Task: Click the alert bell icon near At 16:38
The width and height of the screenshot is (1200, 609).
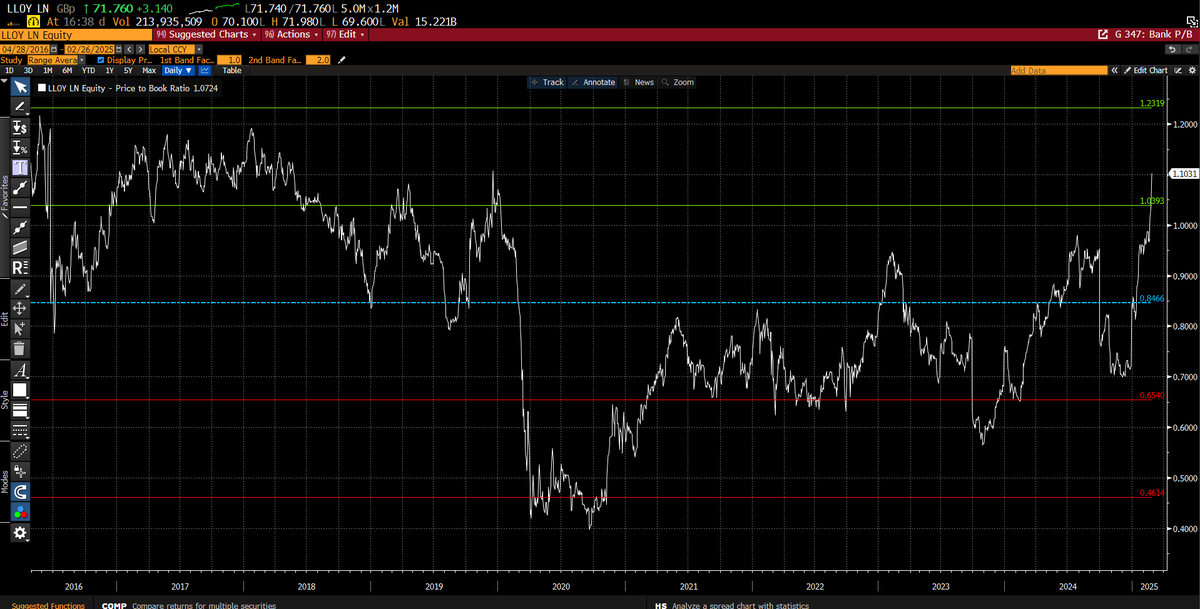Action: coord(34,22)
